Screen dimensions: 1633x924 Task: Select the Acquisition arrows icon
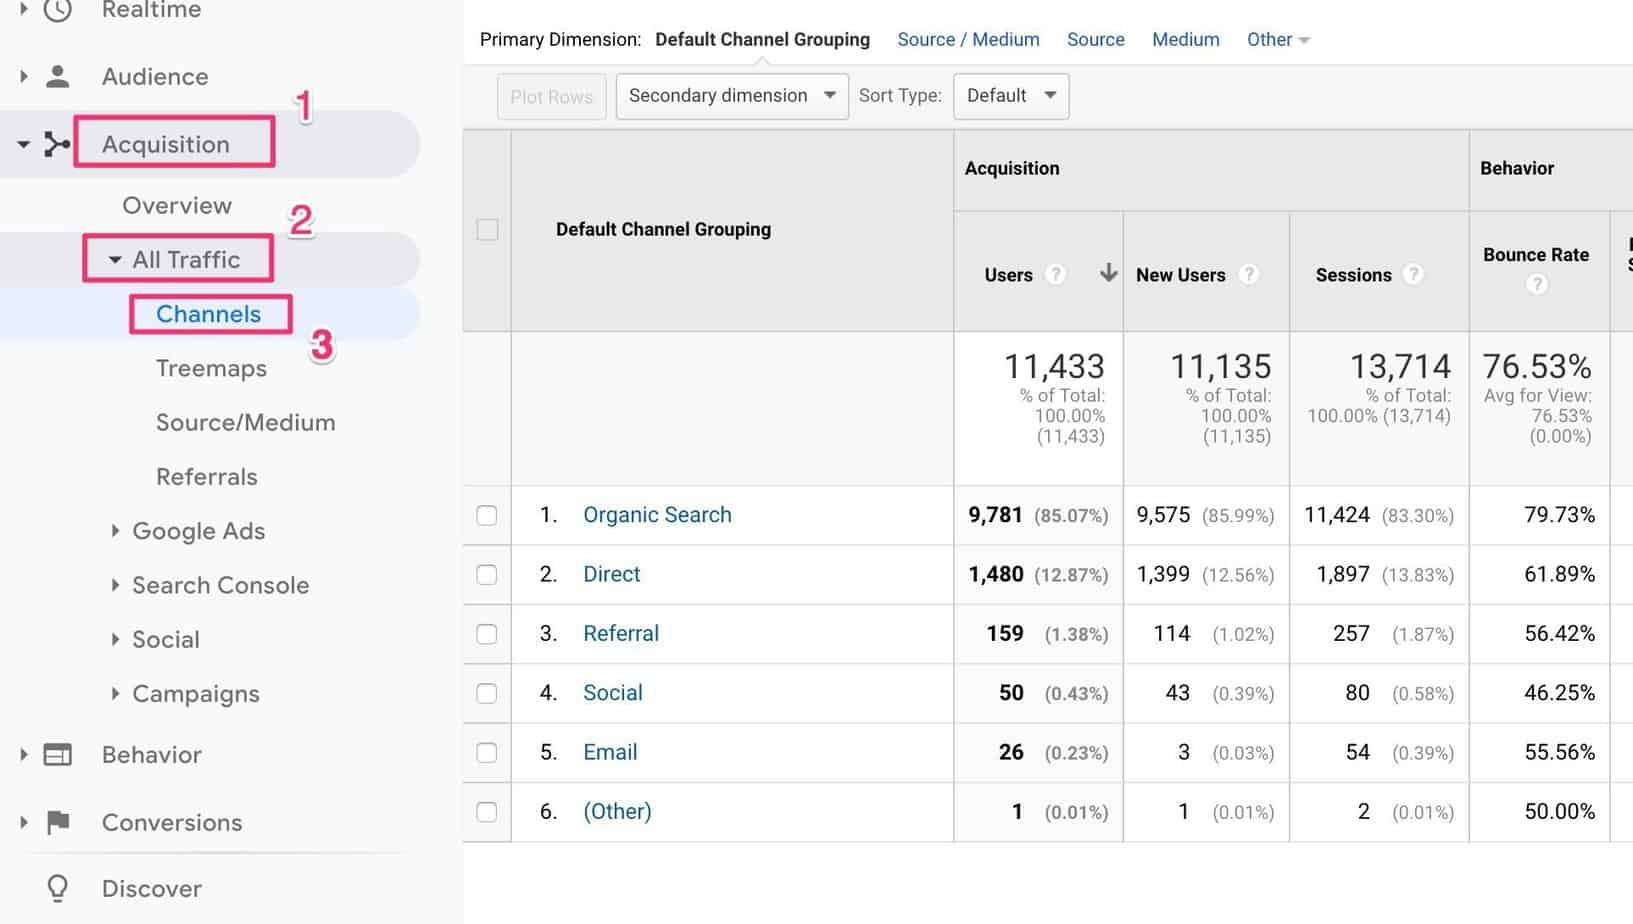(56, 143)
